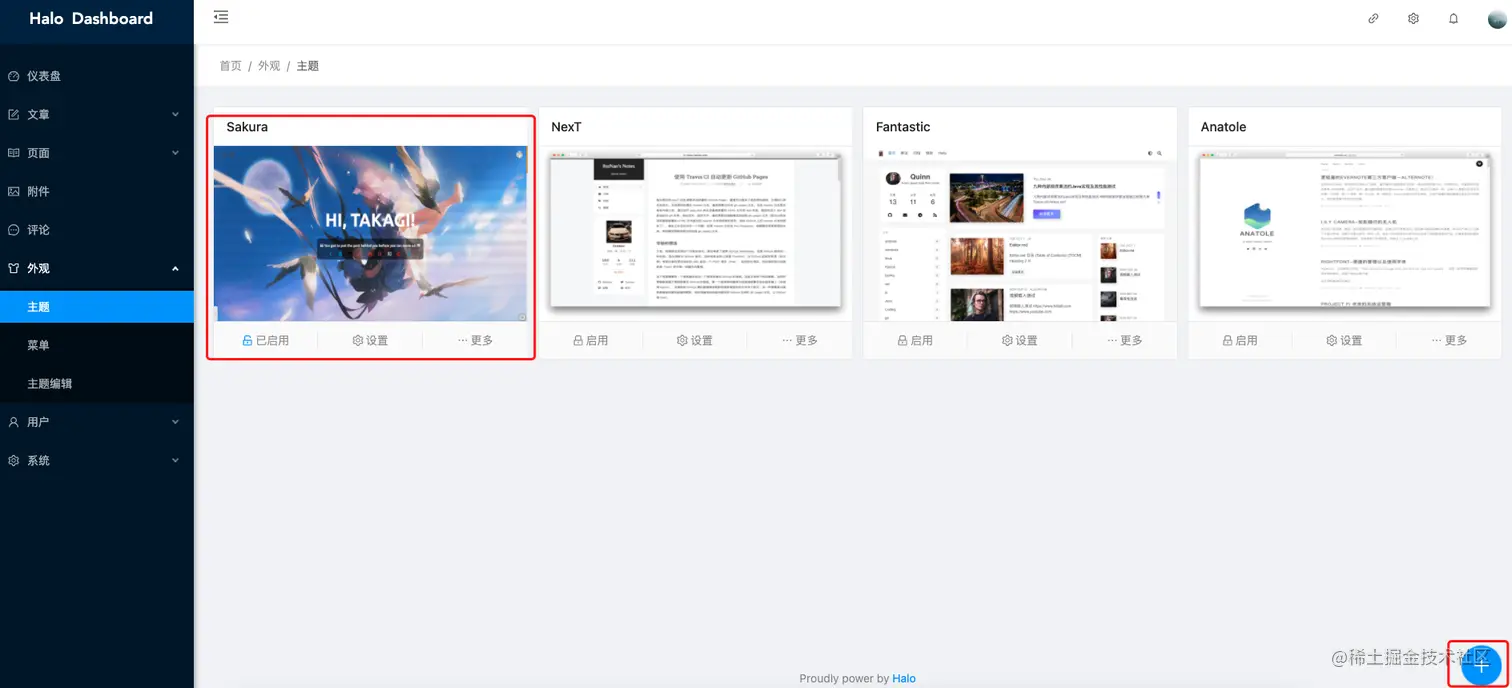Enable the NexT theme with 启用

(x=591, y=341)
